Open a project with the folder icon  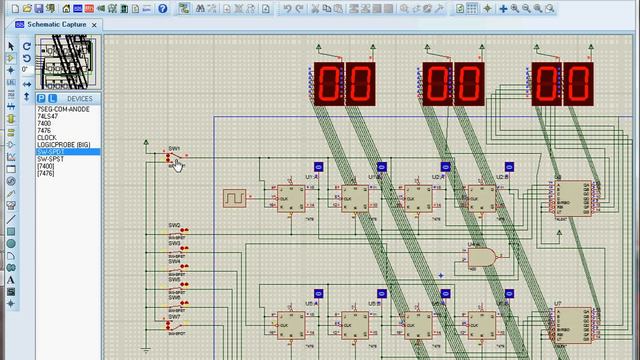(27, 8)
